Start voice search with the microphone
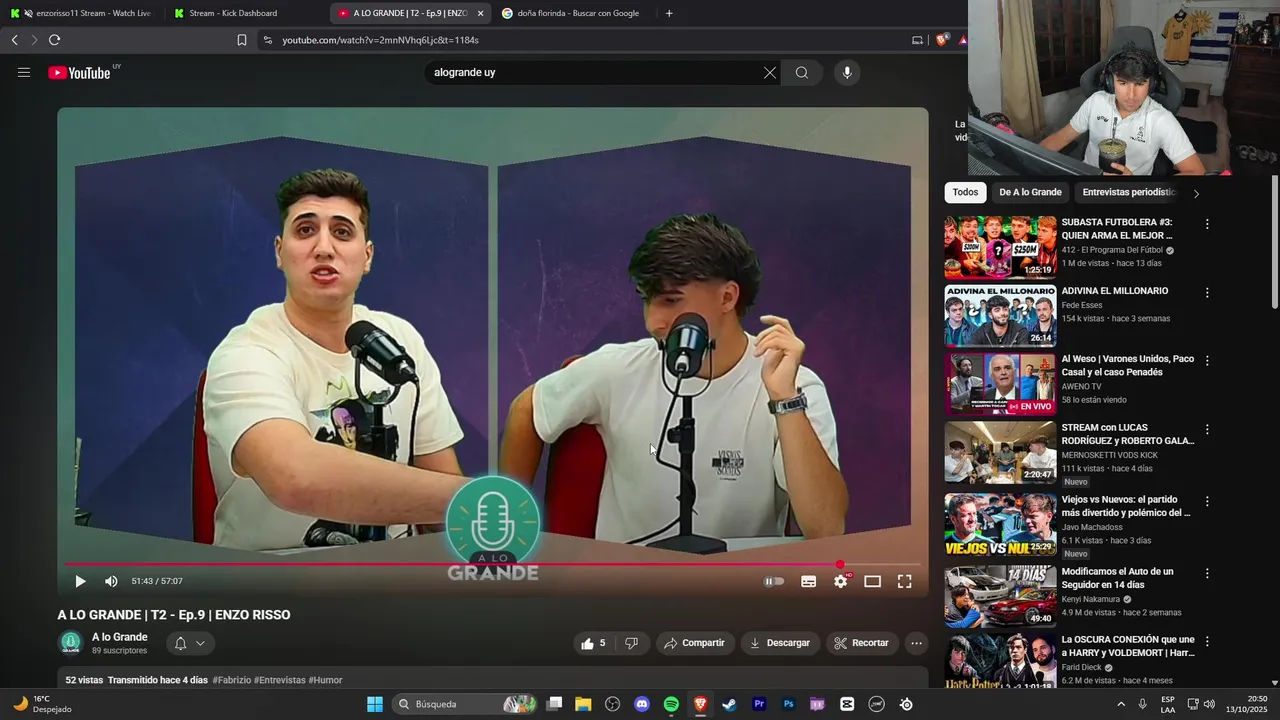This screenshot has height=720, width=1280. 847,72
